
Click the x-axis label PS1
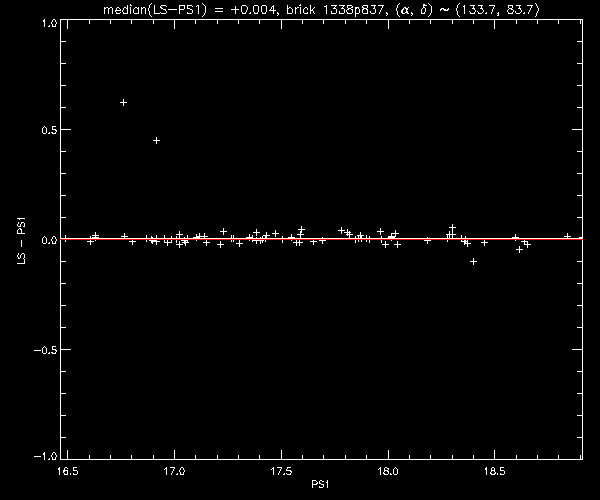point(320,484)
